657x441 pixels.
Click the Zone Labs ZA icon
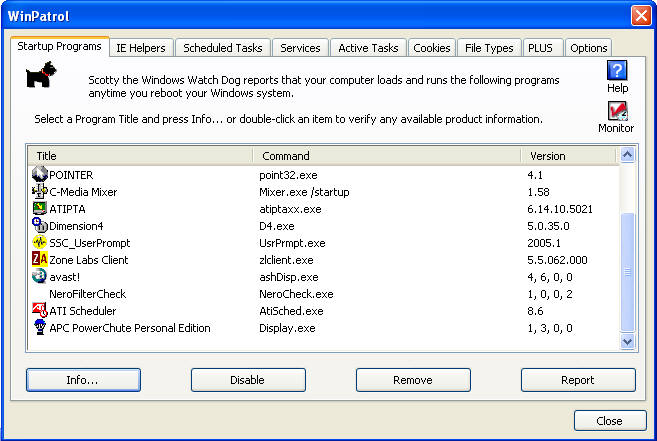point(40,259)
